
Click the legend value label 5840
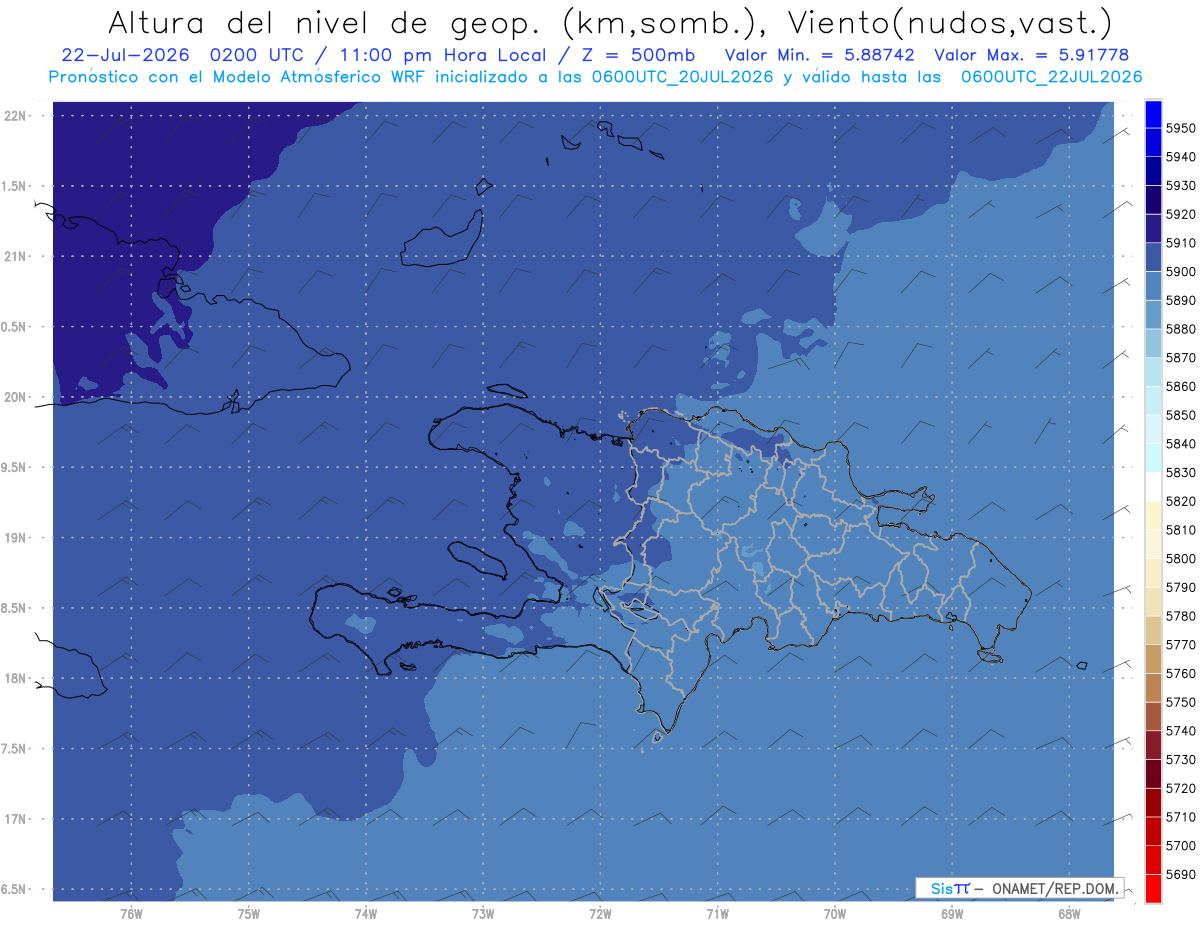coord(1181,444)
